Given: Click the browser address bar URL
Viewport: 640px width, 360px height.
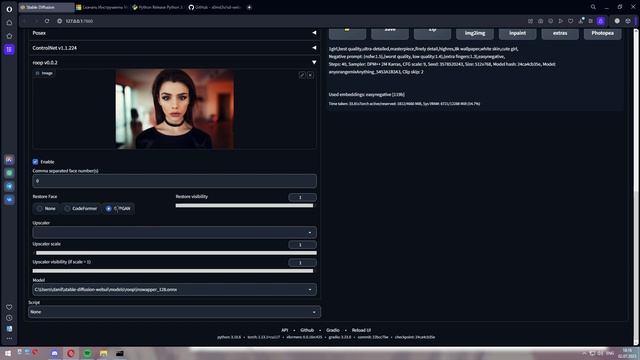Looking at the screenshot, I should 79,21.
